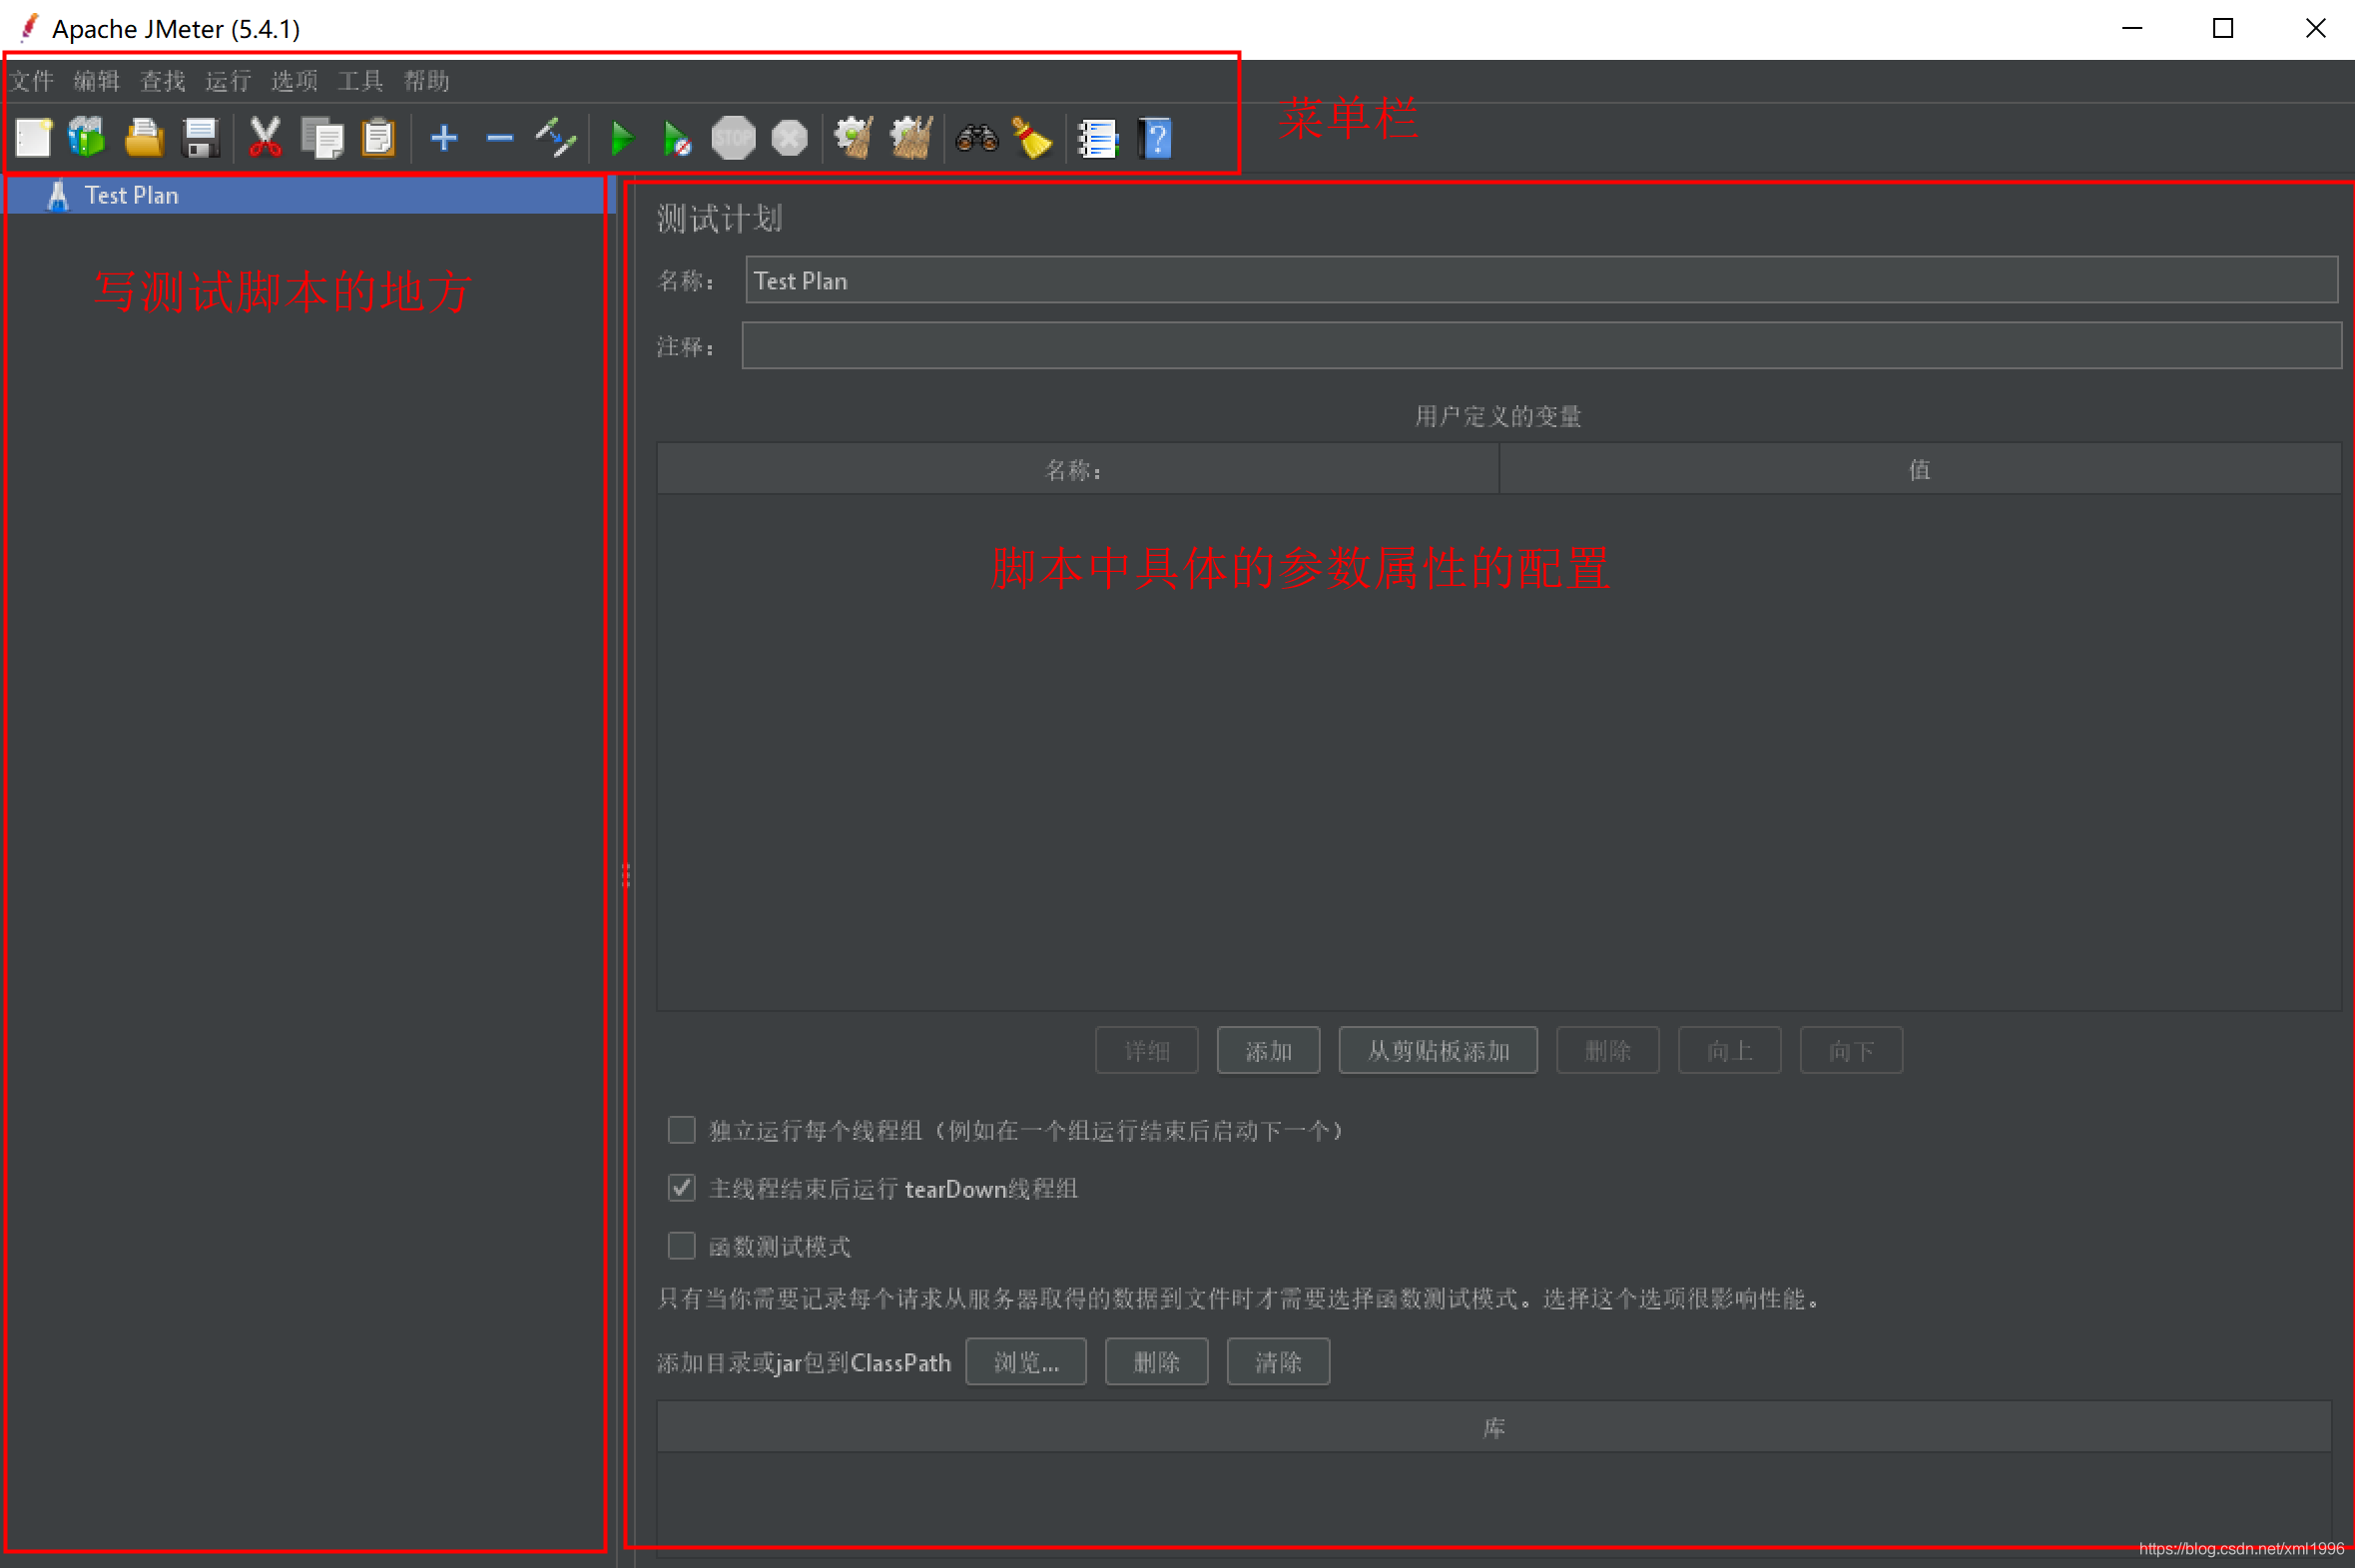
Task: Collapse all nodes with minus icon
Action: click(500, 138)
